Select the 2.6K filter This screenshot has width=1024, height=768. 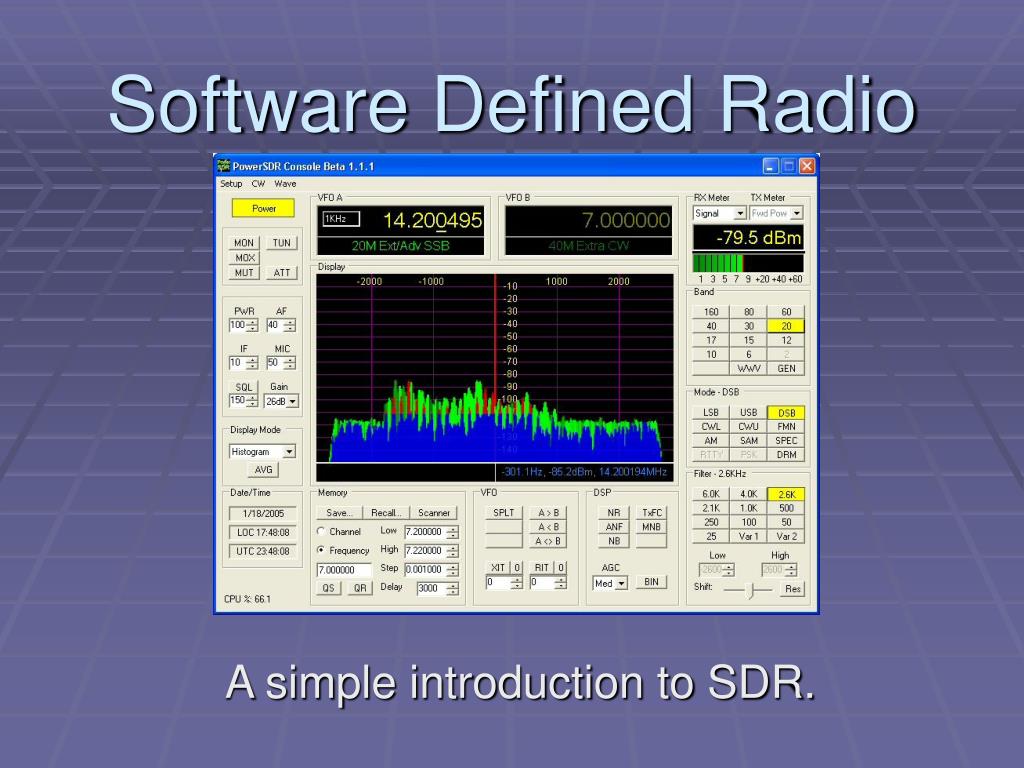click(x=786, y=494)
